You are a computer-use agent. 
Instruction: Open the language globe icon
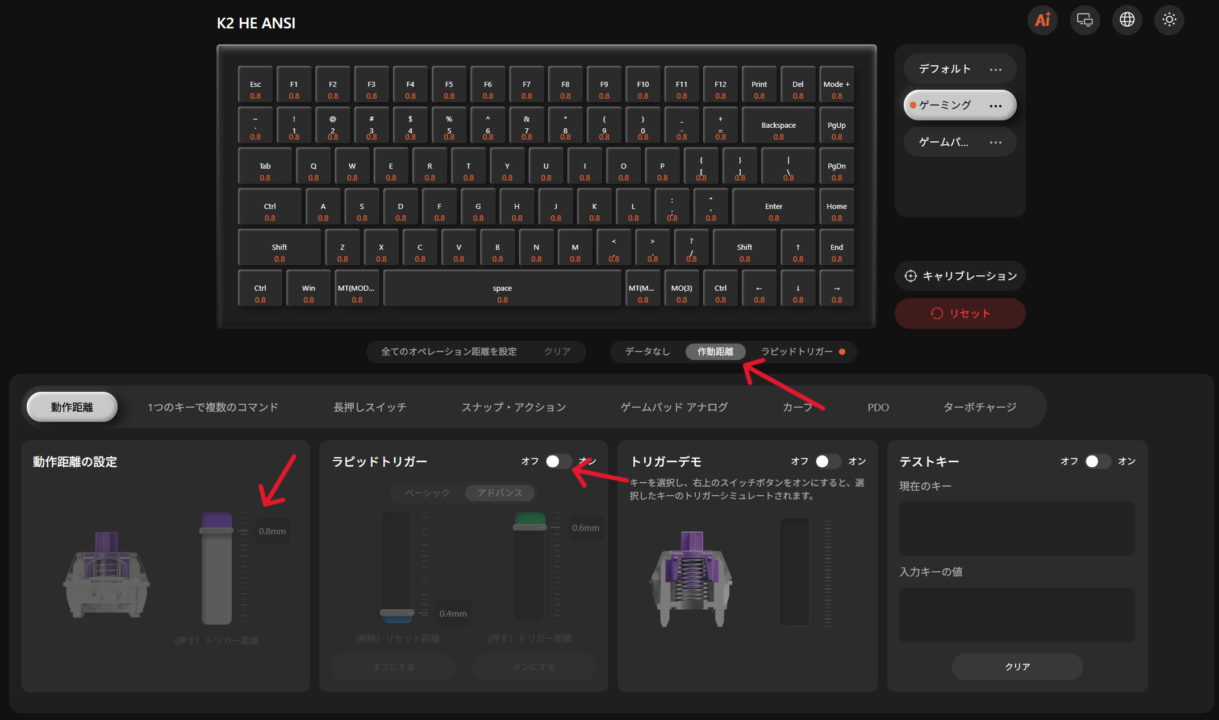(1127, 19)
